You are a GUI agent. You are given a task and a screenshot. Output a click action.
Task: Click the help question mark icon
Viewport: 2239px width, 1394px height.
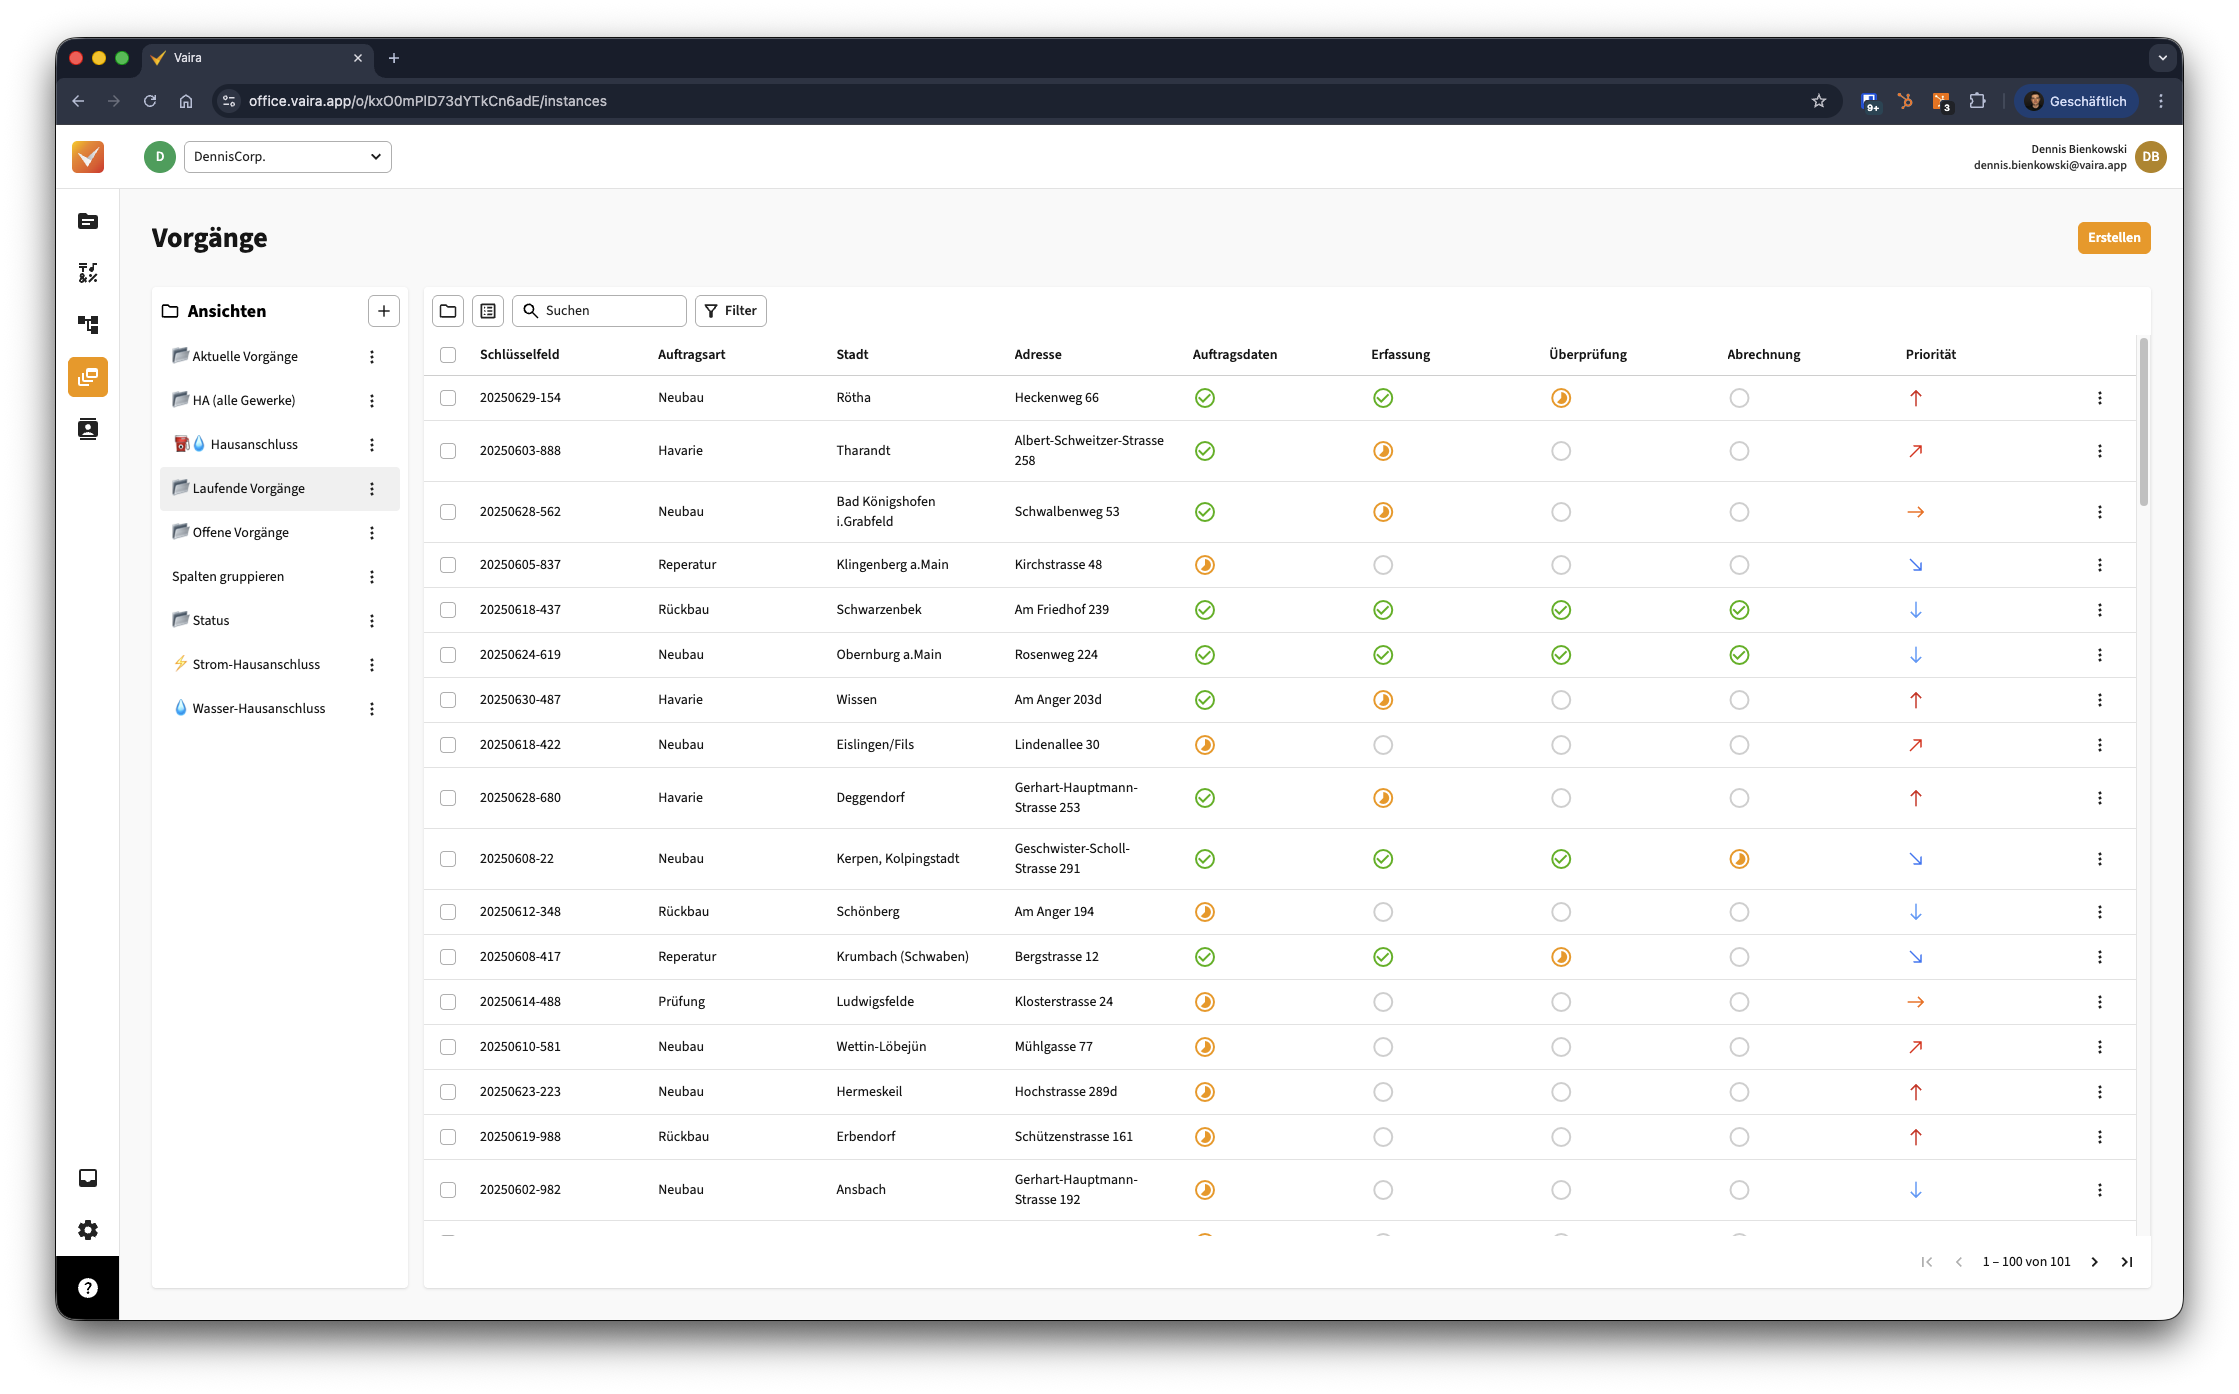pos(88,1288)
